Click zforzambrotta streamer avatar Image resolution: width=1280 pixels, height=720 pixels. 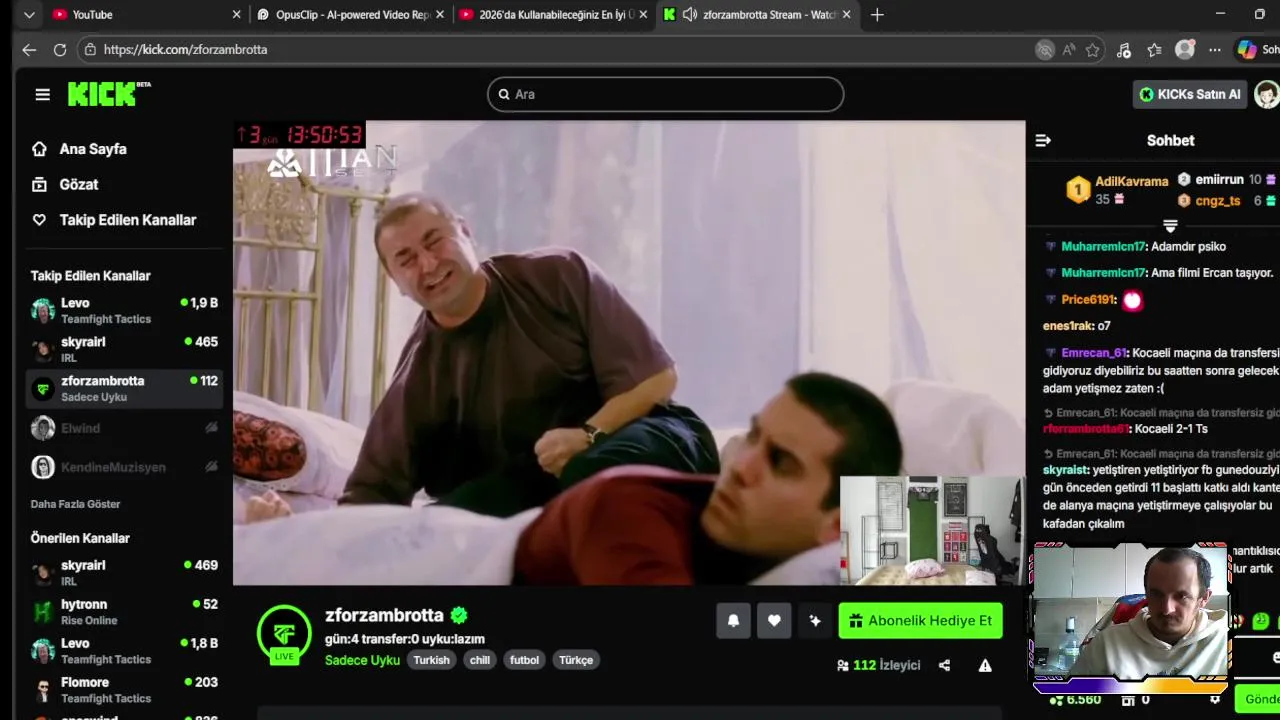point(284,632)
